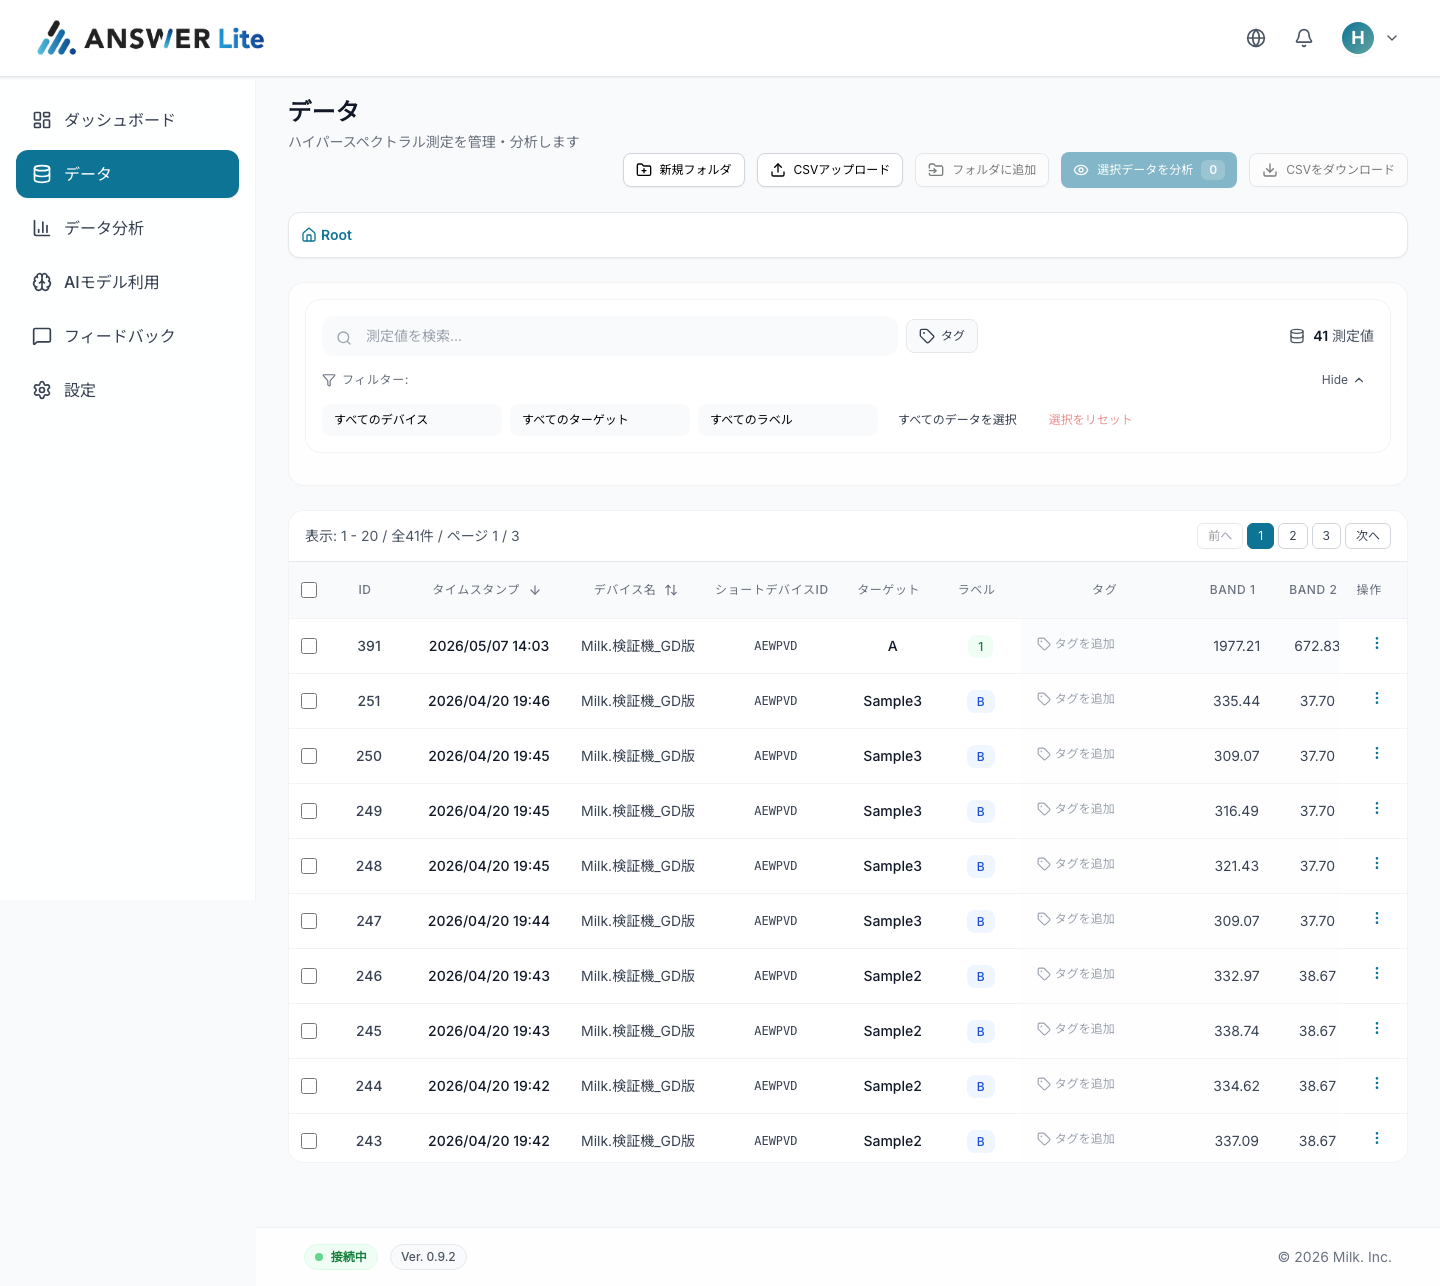1440x1286 pixels.
Task: Sort by デバイス名 column arrows
Action: pyautogui.click(x=671, y=590)
